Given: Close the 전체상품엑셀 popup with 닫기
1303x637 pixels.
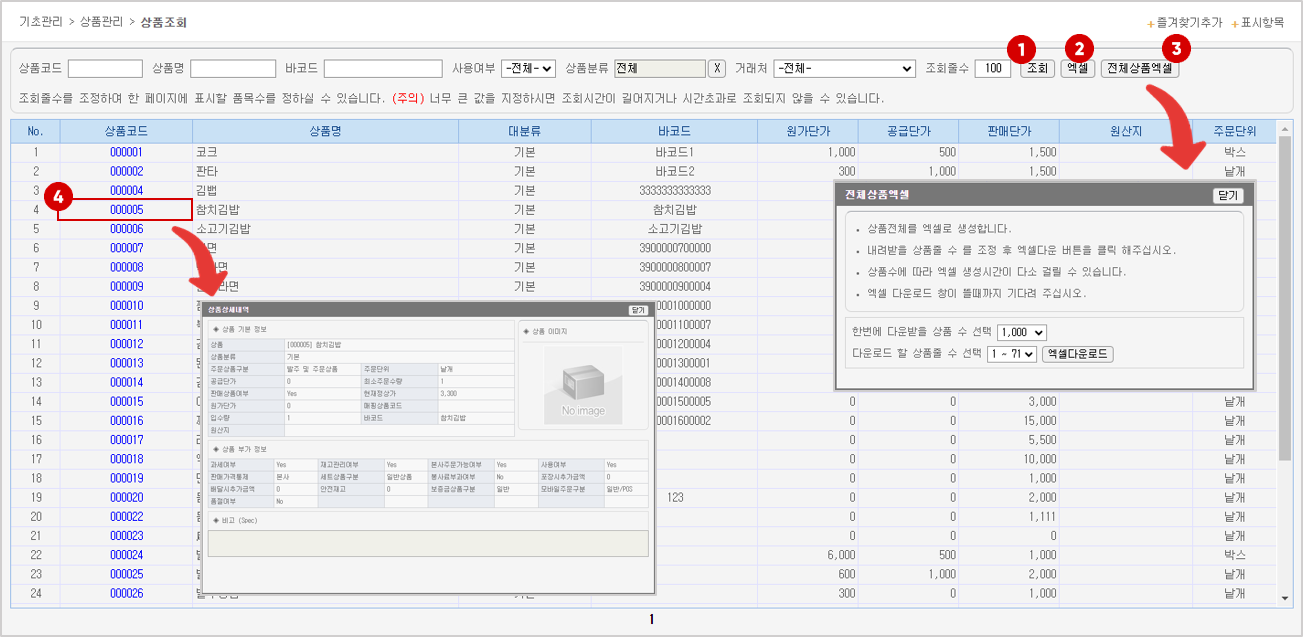Looking at the screenshot, I should [x=1227, y=196].
